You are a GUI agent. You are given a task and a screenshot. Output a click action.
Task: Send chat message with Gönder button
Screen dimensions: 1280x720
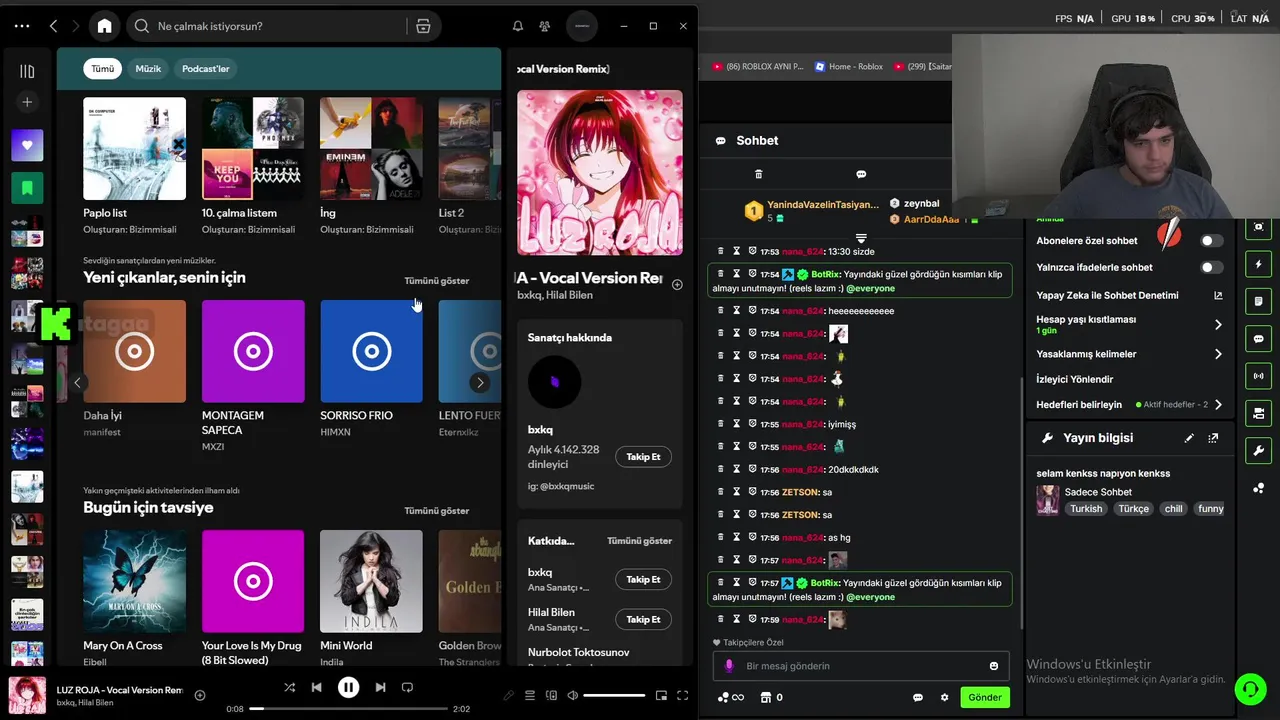click(984, 697)
